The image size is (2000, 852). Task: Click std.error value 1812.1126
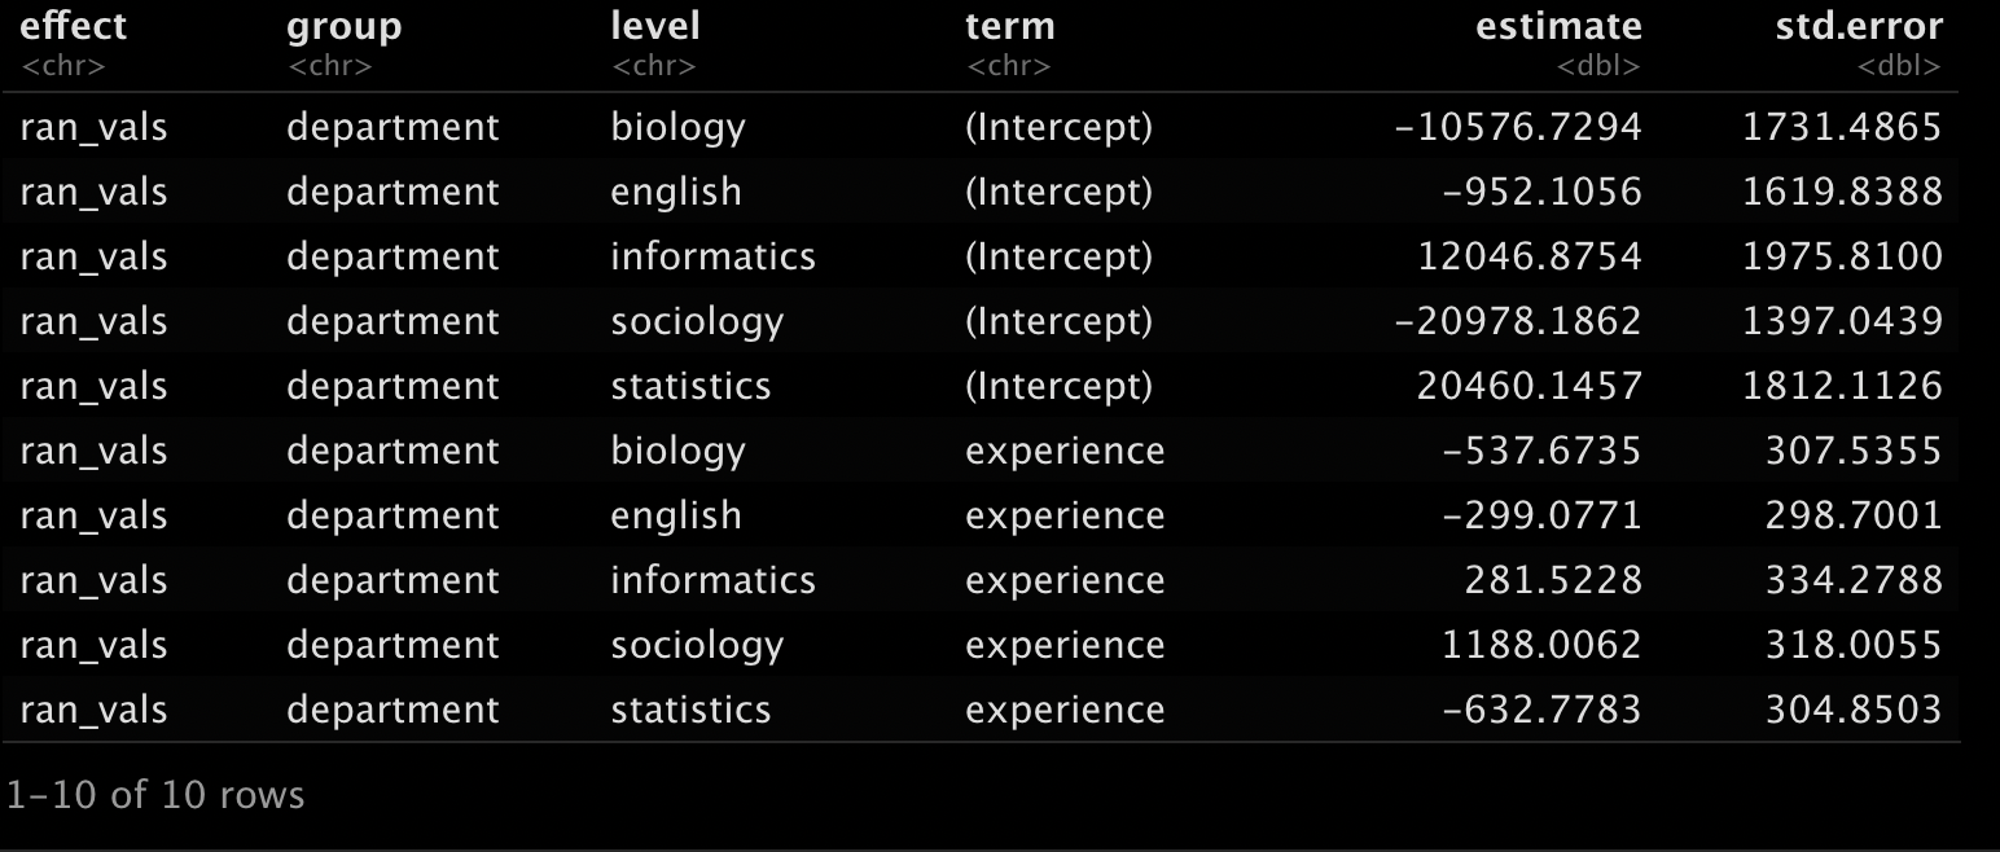tap(1842, 386)
